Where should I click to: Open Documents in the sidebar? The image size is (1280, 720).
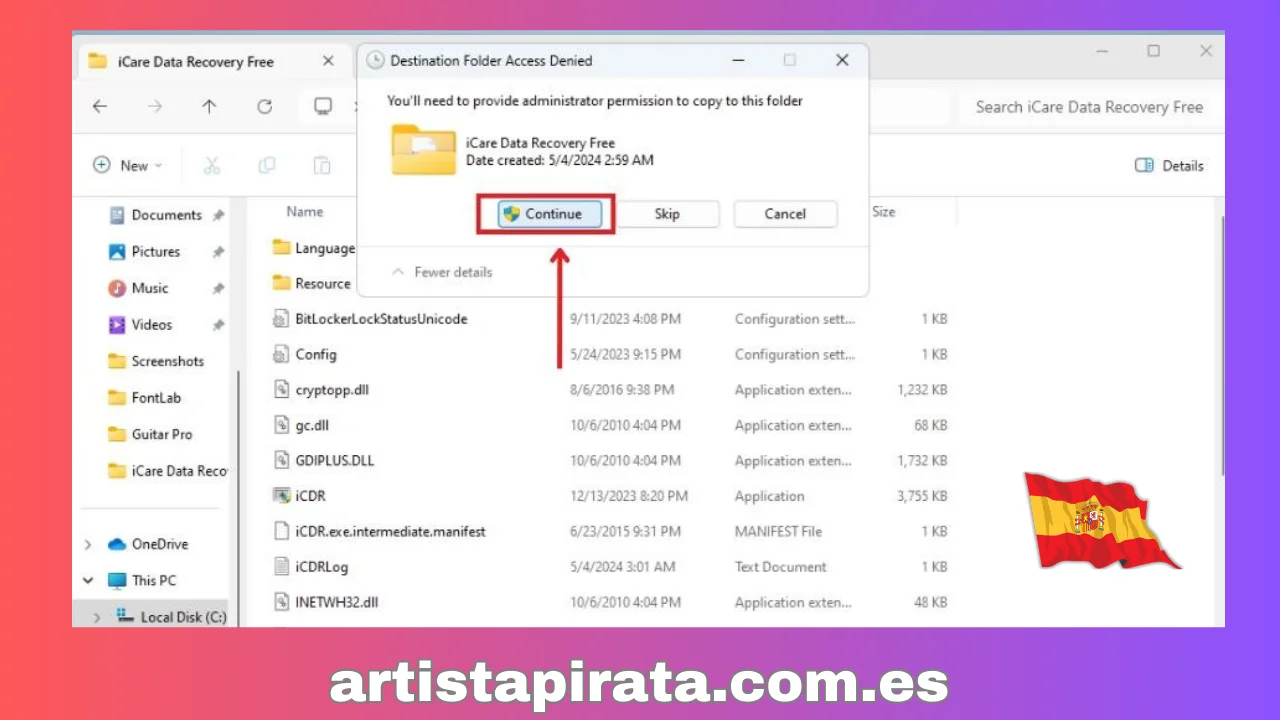166,215
